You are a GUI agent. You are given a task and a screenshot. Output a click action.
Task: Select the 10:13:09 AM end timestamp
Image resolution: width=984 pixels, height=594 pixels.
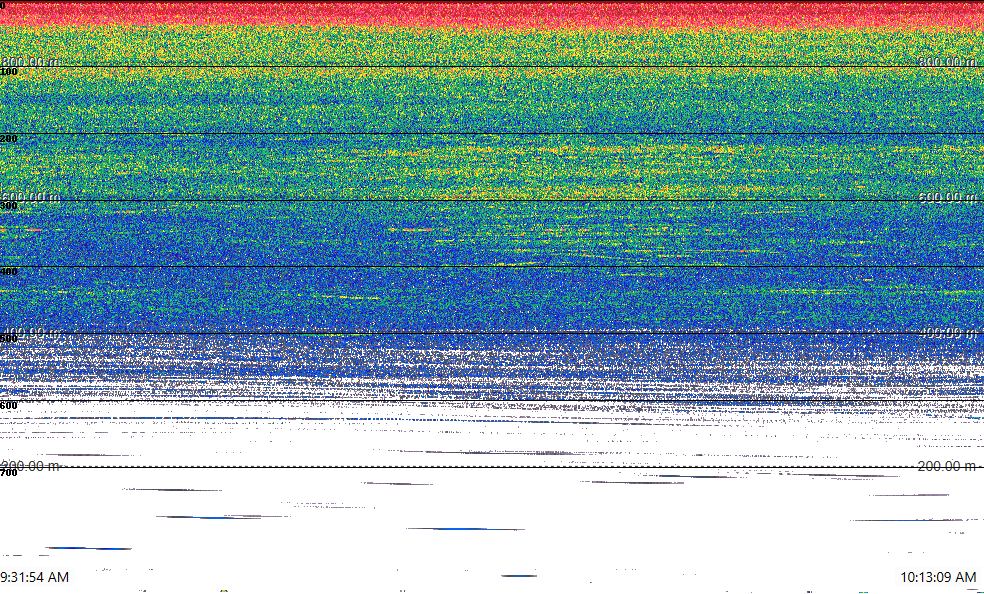click(x=938, y=577)
